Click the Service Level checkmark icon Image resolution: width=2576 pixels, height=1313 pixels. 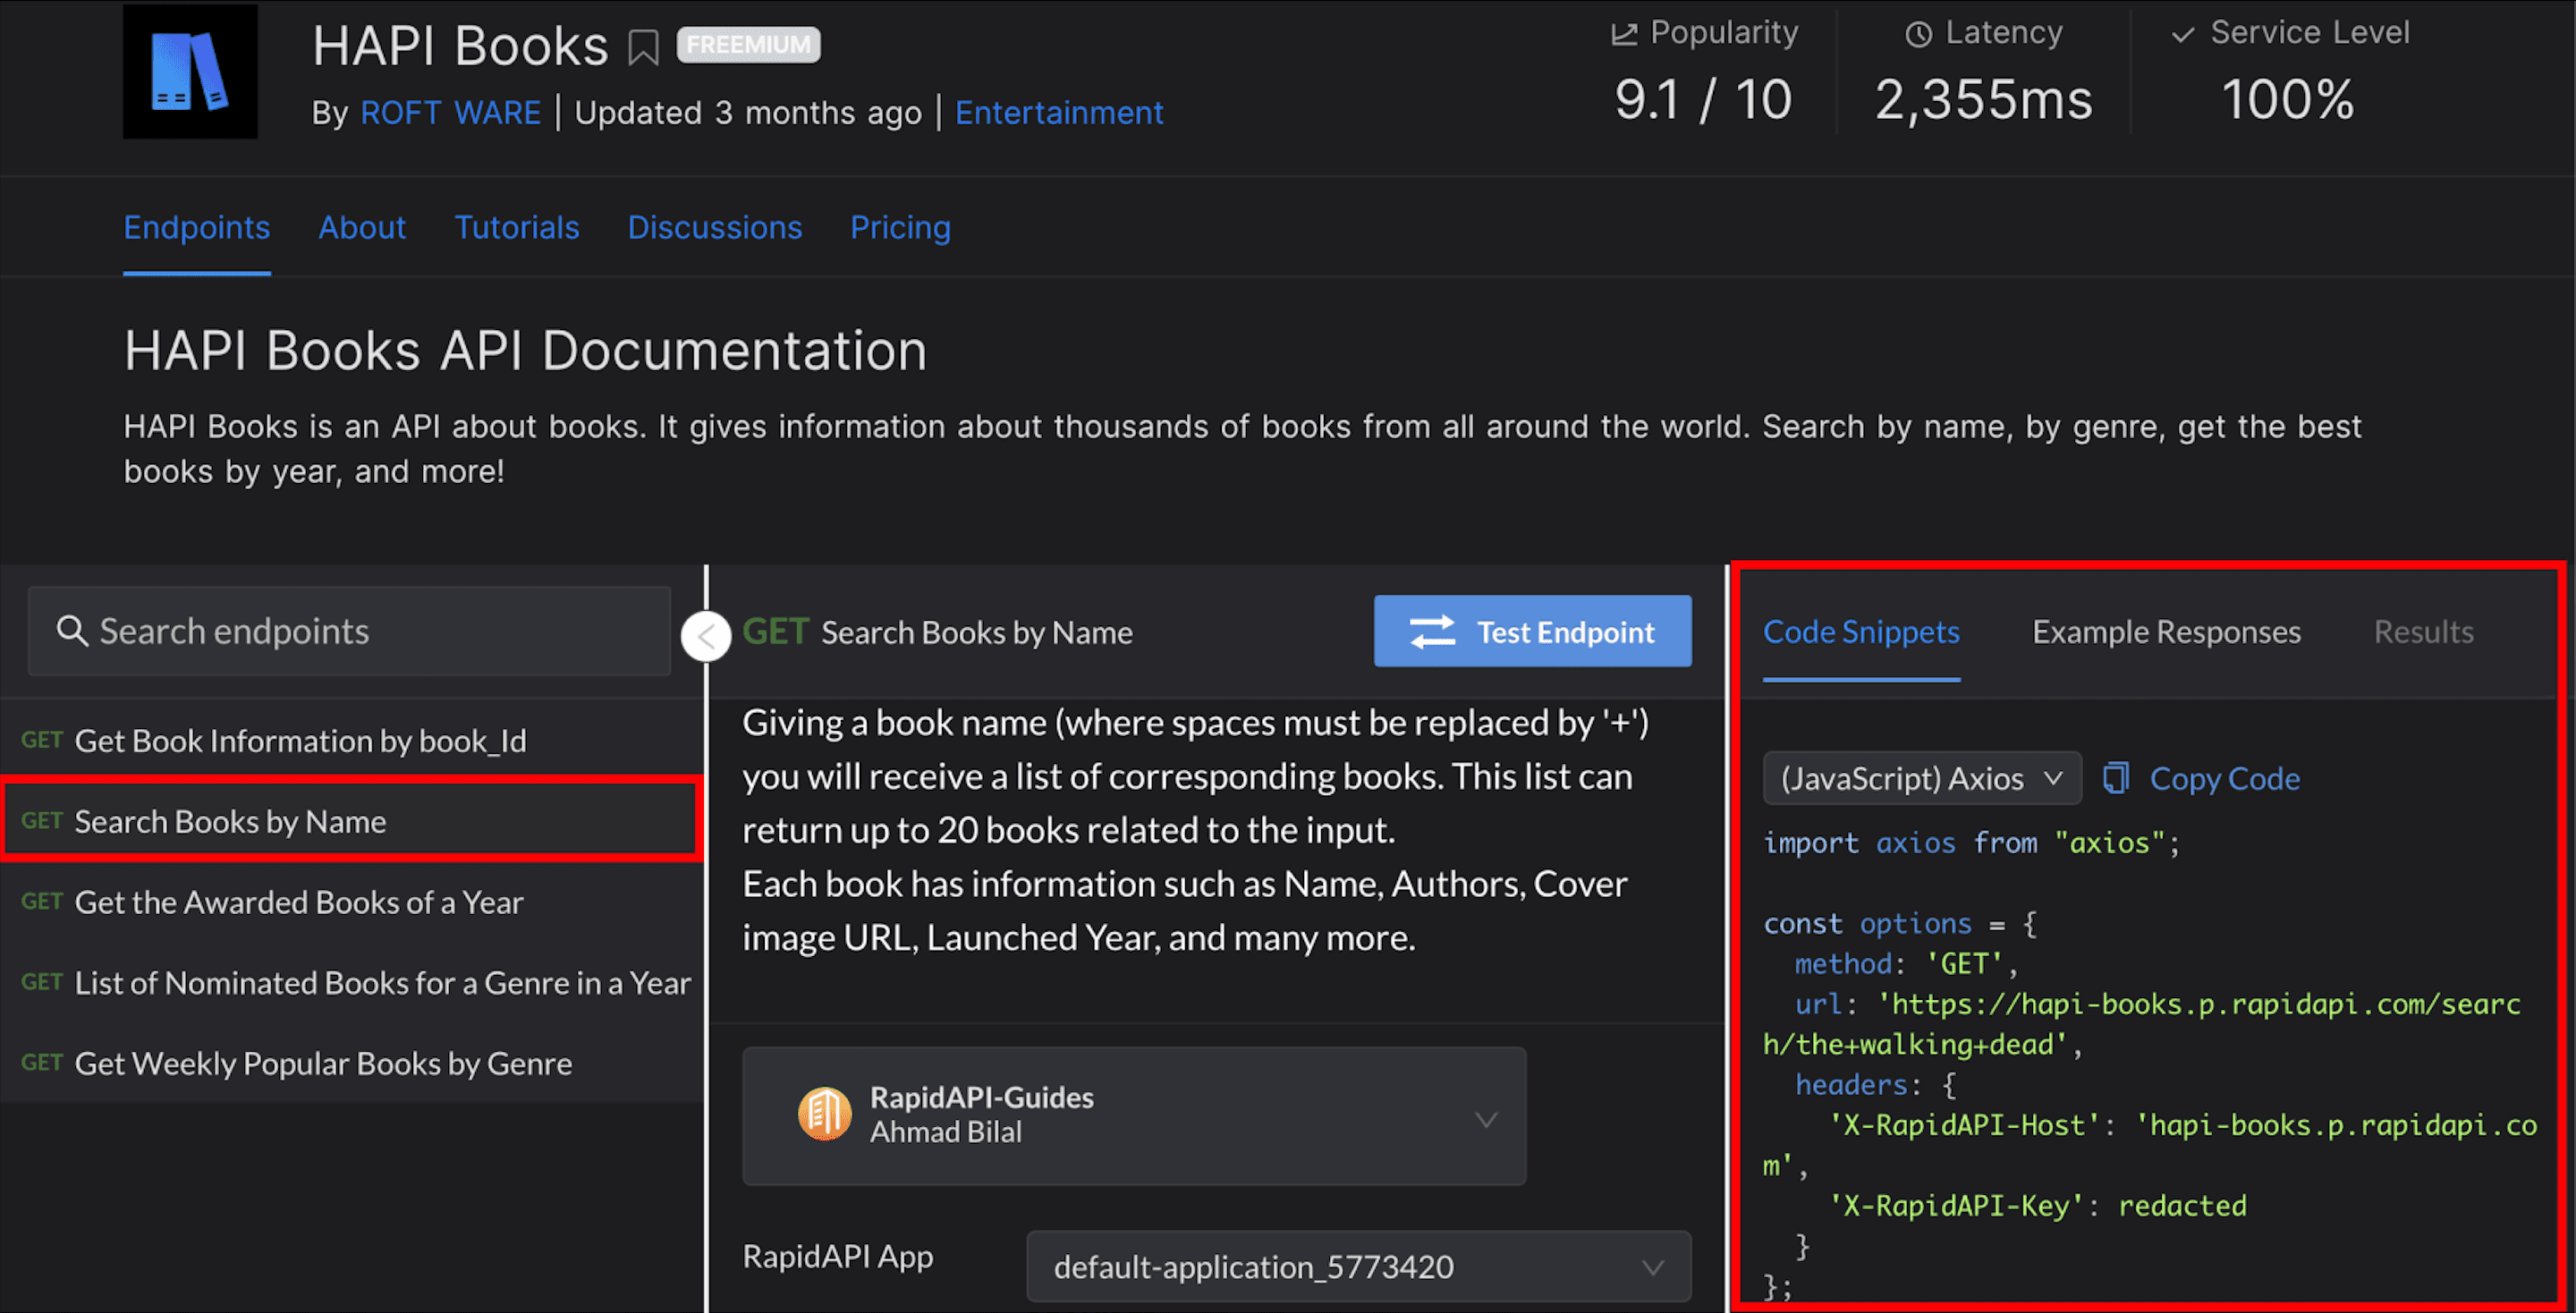[x=2183, y=34]
